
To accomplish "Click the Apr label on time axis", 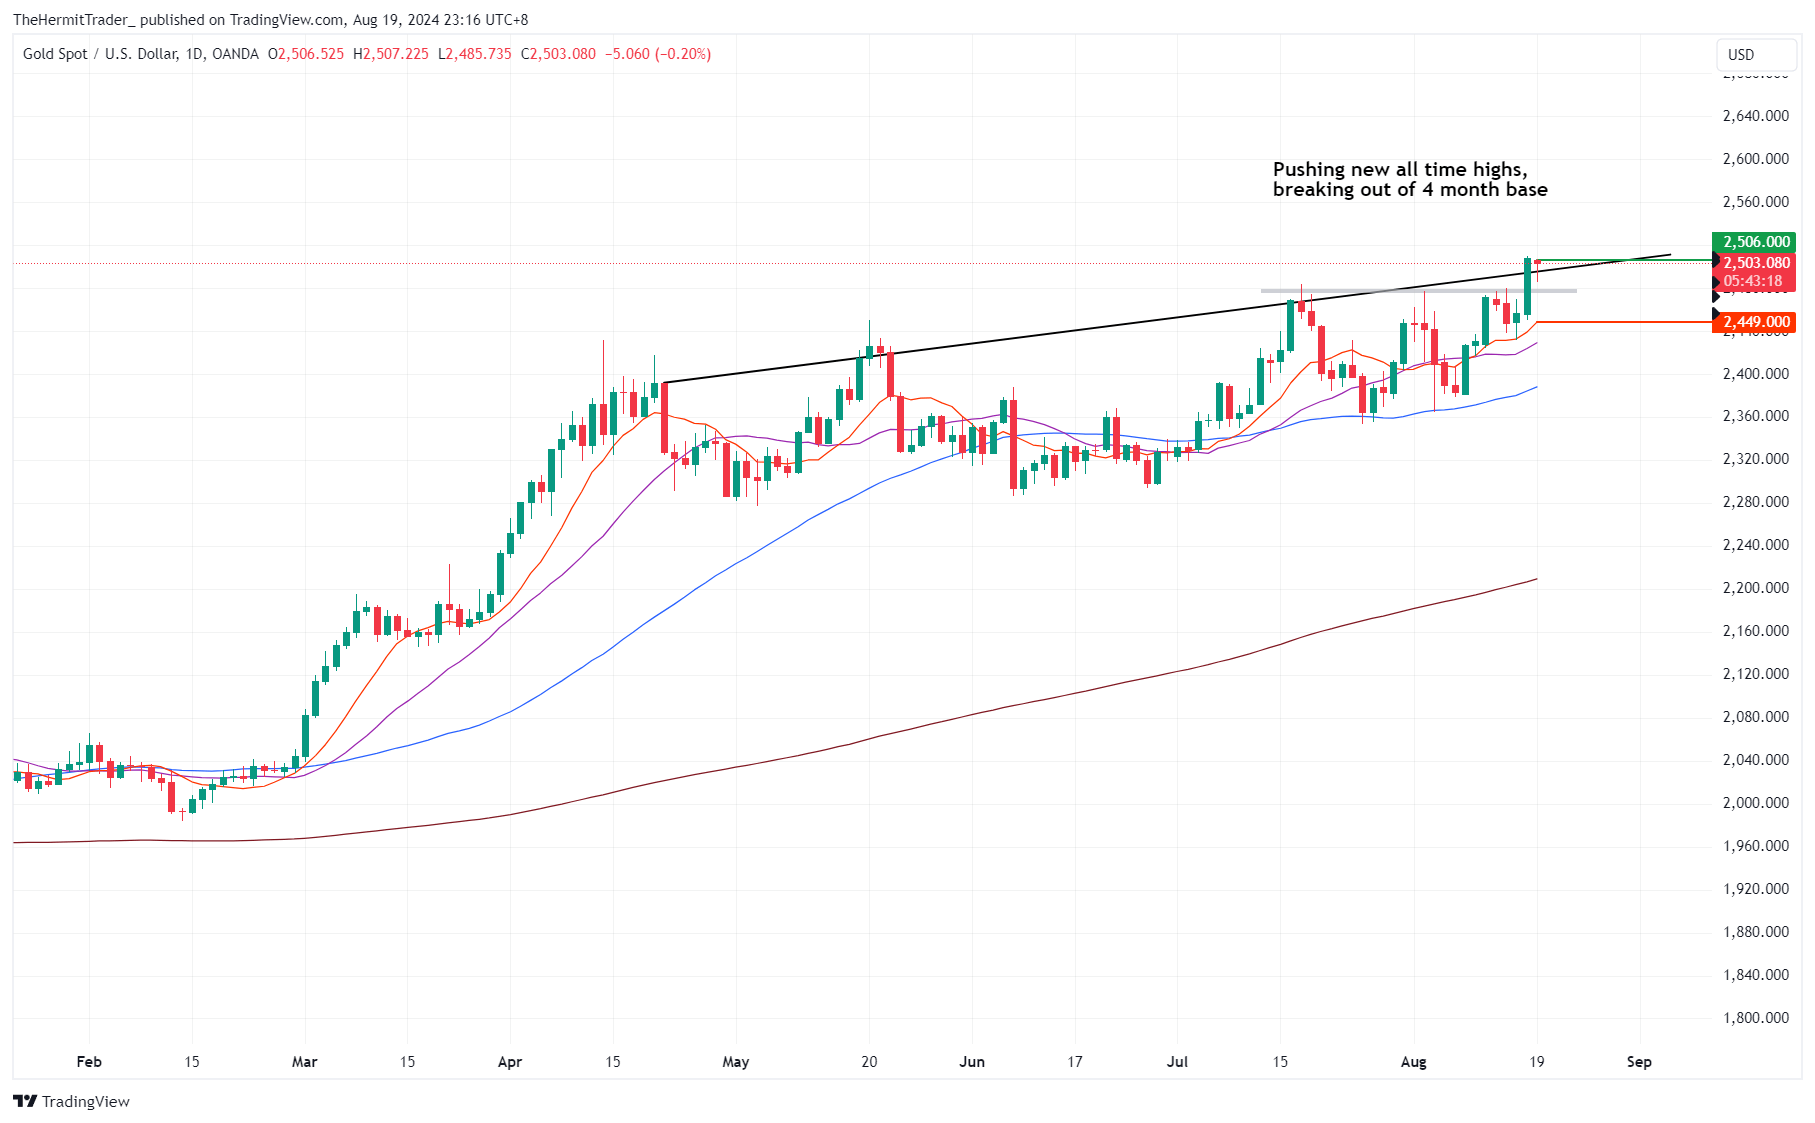I will (x=510, y=1062).
